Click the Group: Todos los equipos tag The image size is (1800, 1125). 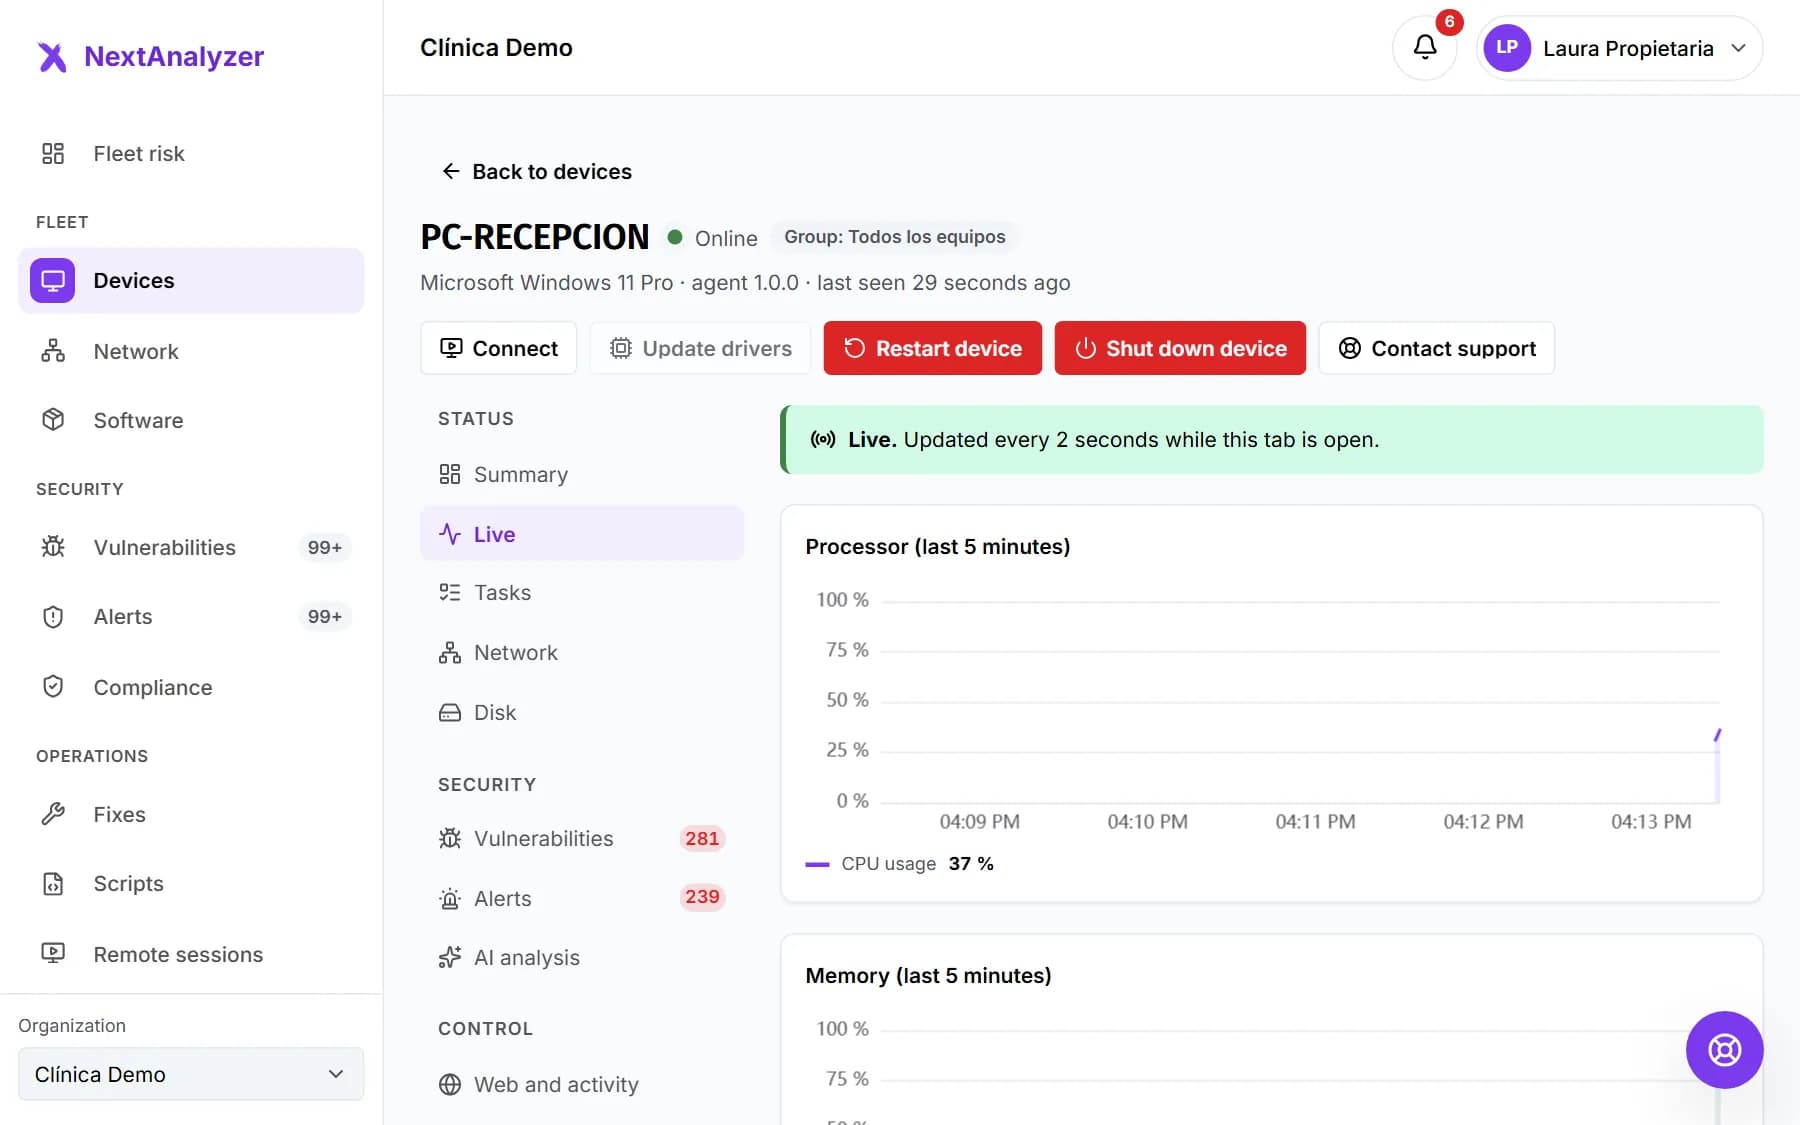[x=895, y=237]
